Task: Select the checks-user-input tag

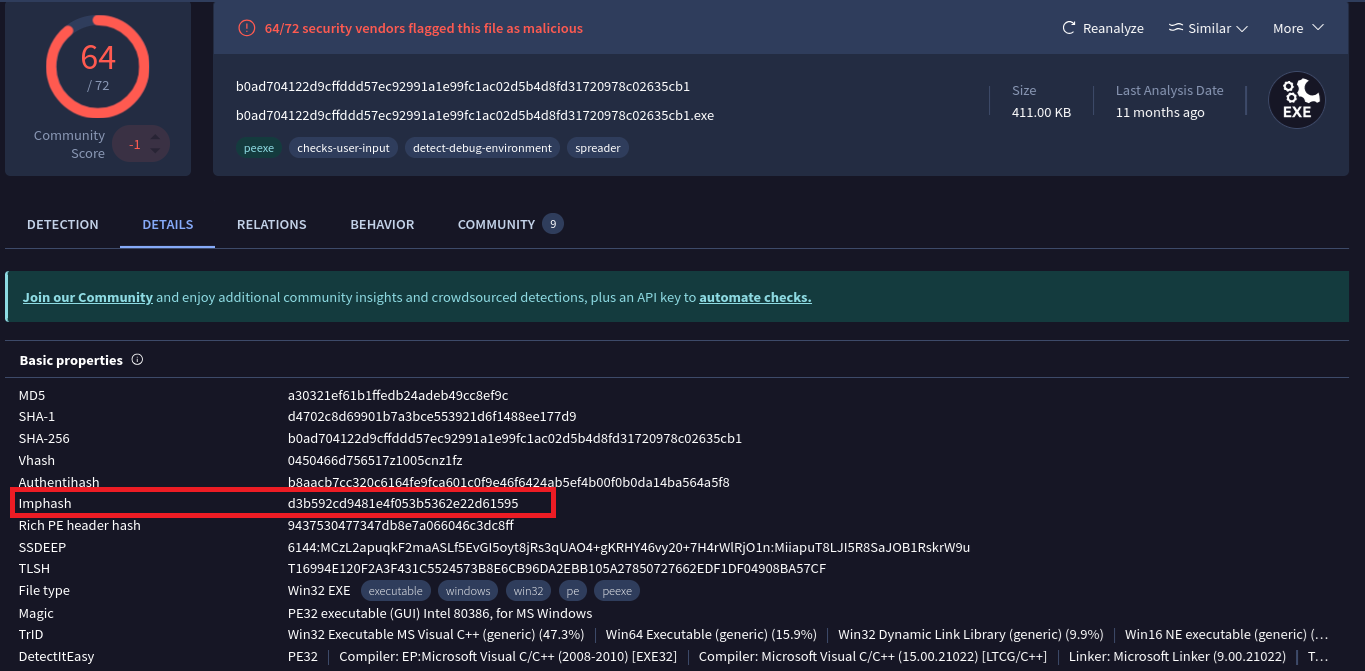Action: 343,148
